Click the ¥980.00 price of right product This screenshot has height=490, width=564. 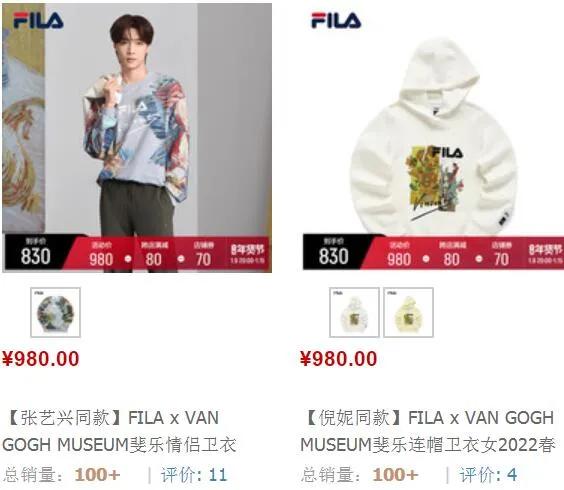[x=338, y=359]
